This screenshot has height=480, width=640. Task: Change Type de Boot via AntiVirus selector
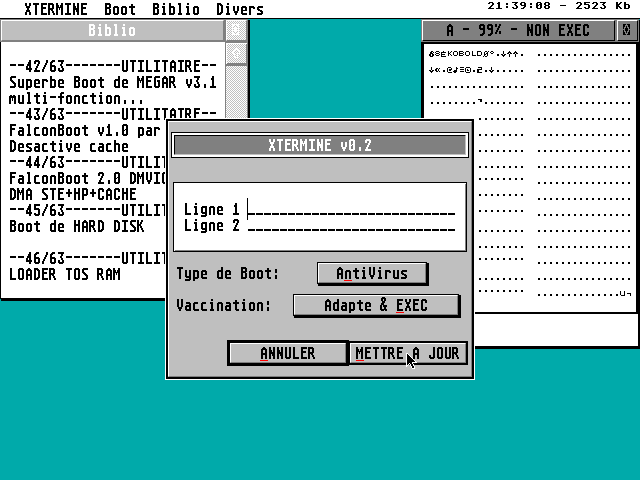point(372,273)
